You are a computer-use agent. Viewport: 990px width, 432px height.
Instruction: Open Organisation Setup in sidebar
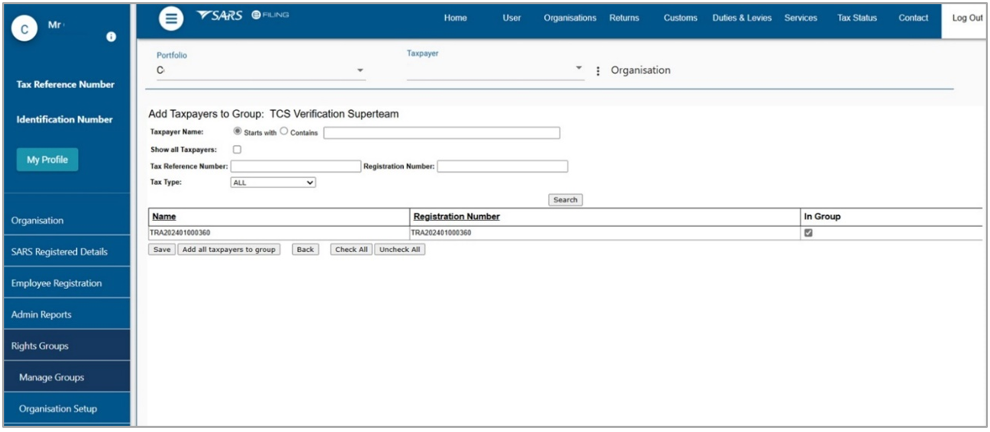click(67, 409)
